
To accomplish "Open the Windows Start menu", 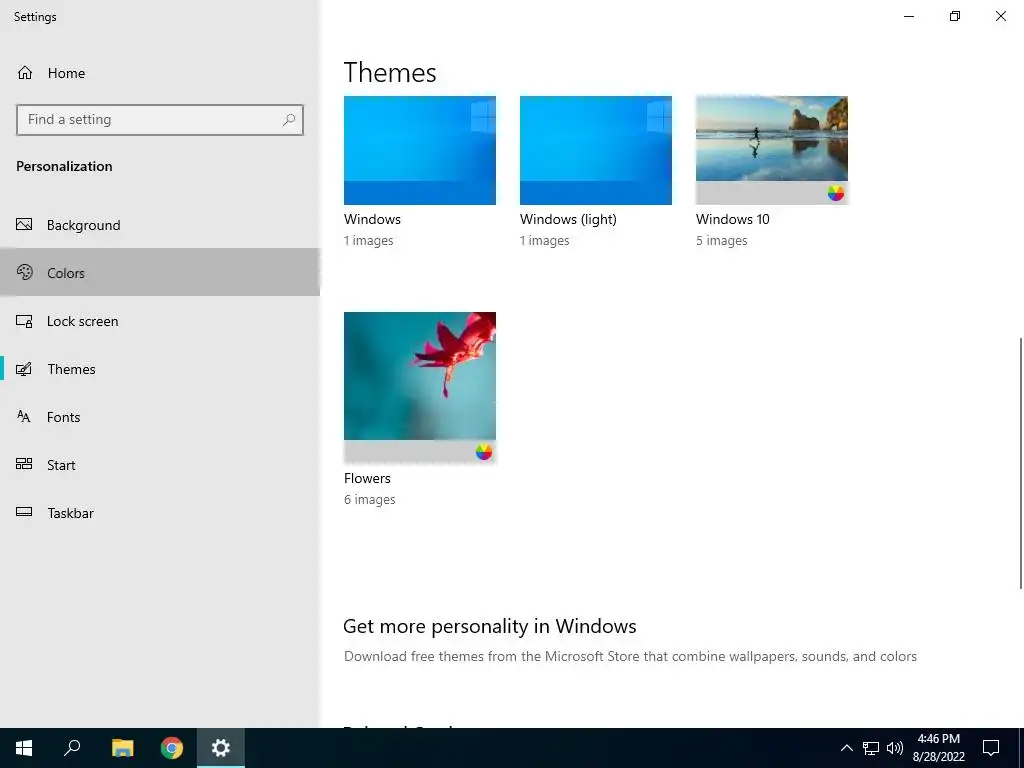I will coord(24,748).
